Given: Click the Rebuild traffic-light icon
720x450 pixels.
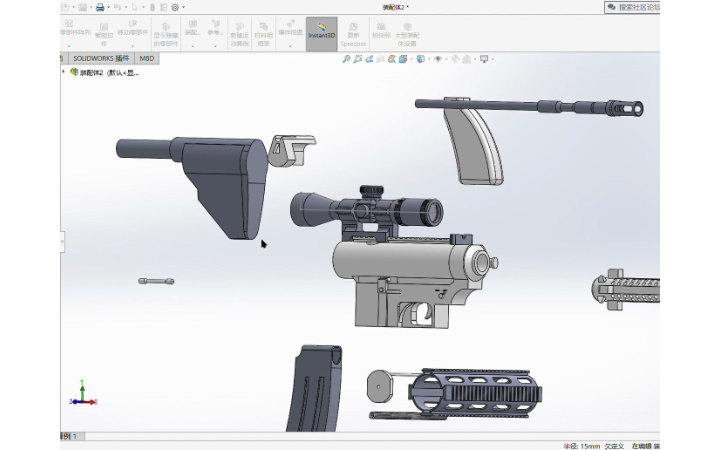Looking at the screenshot, I should click(x=152, y=7).
